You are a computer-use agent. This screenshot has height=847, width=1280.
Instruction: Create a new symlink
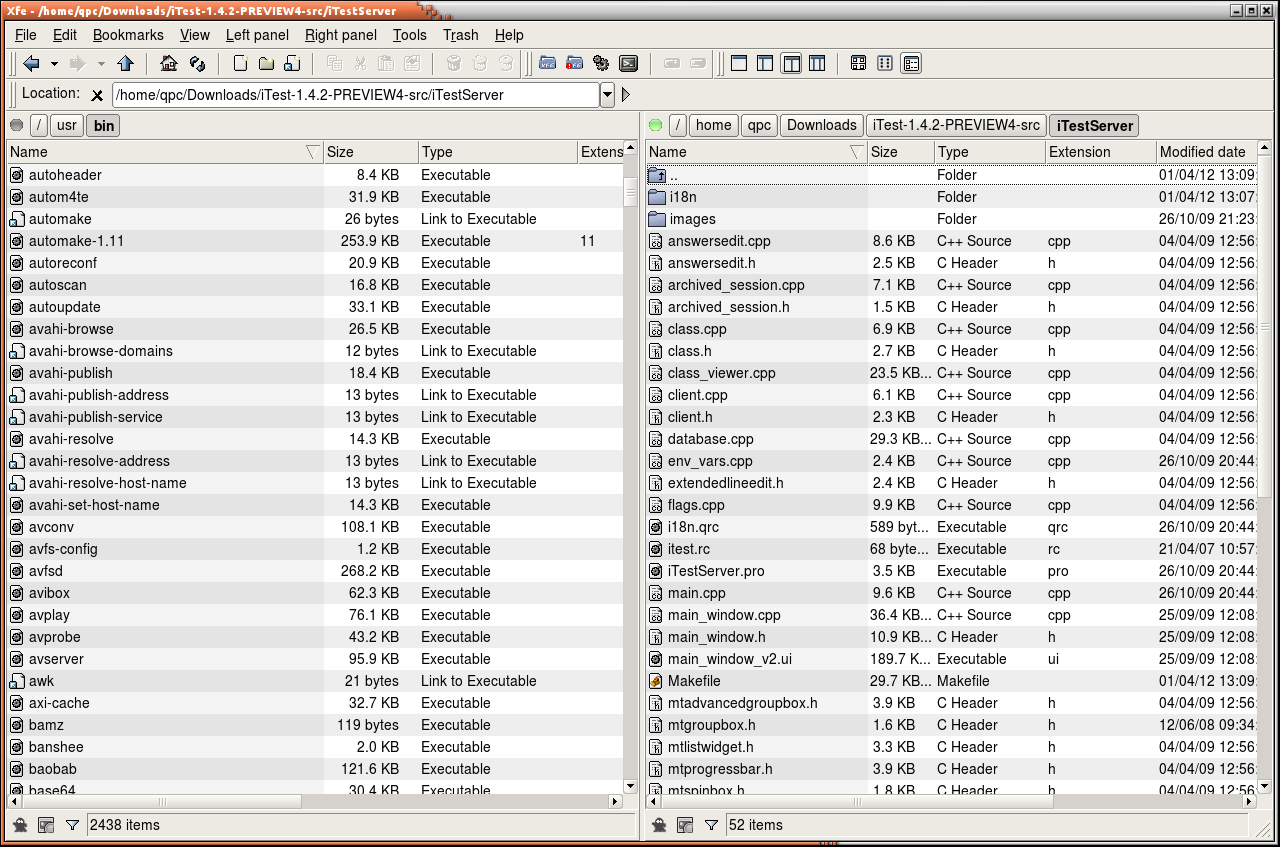[x=291, y=63]
